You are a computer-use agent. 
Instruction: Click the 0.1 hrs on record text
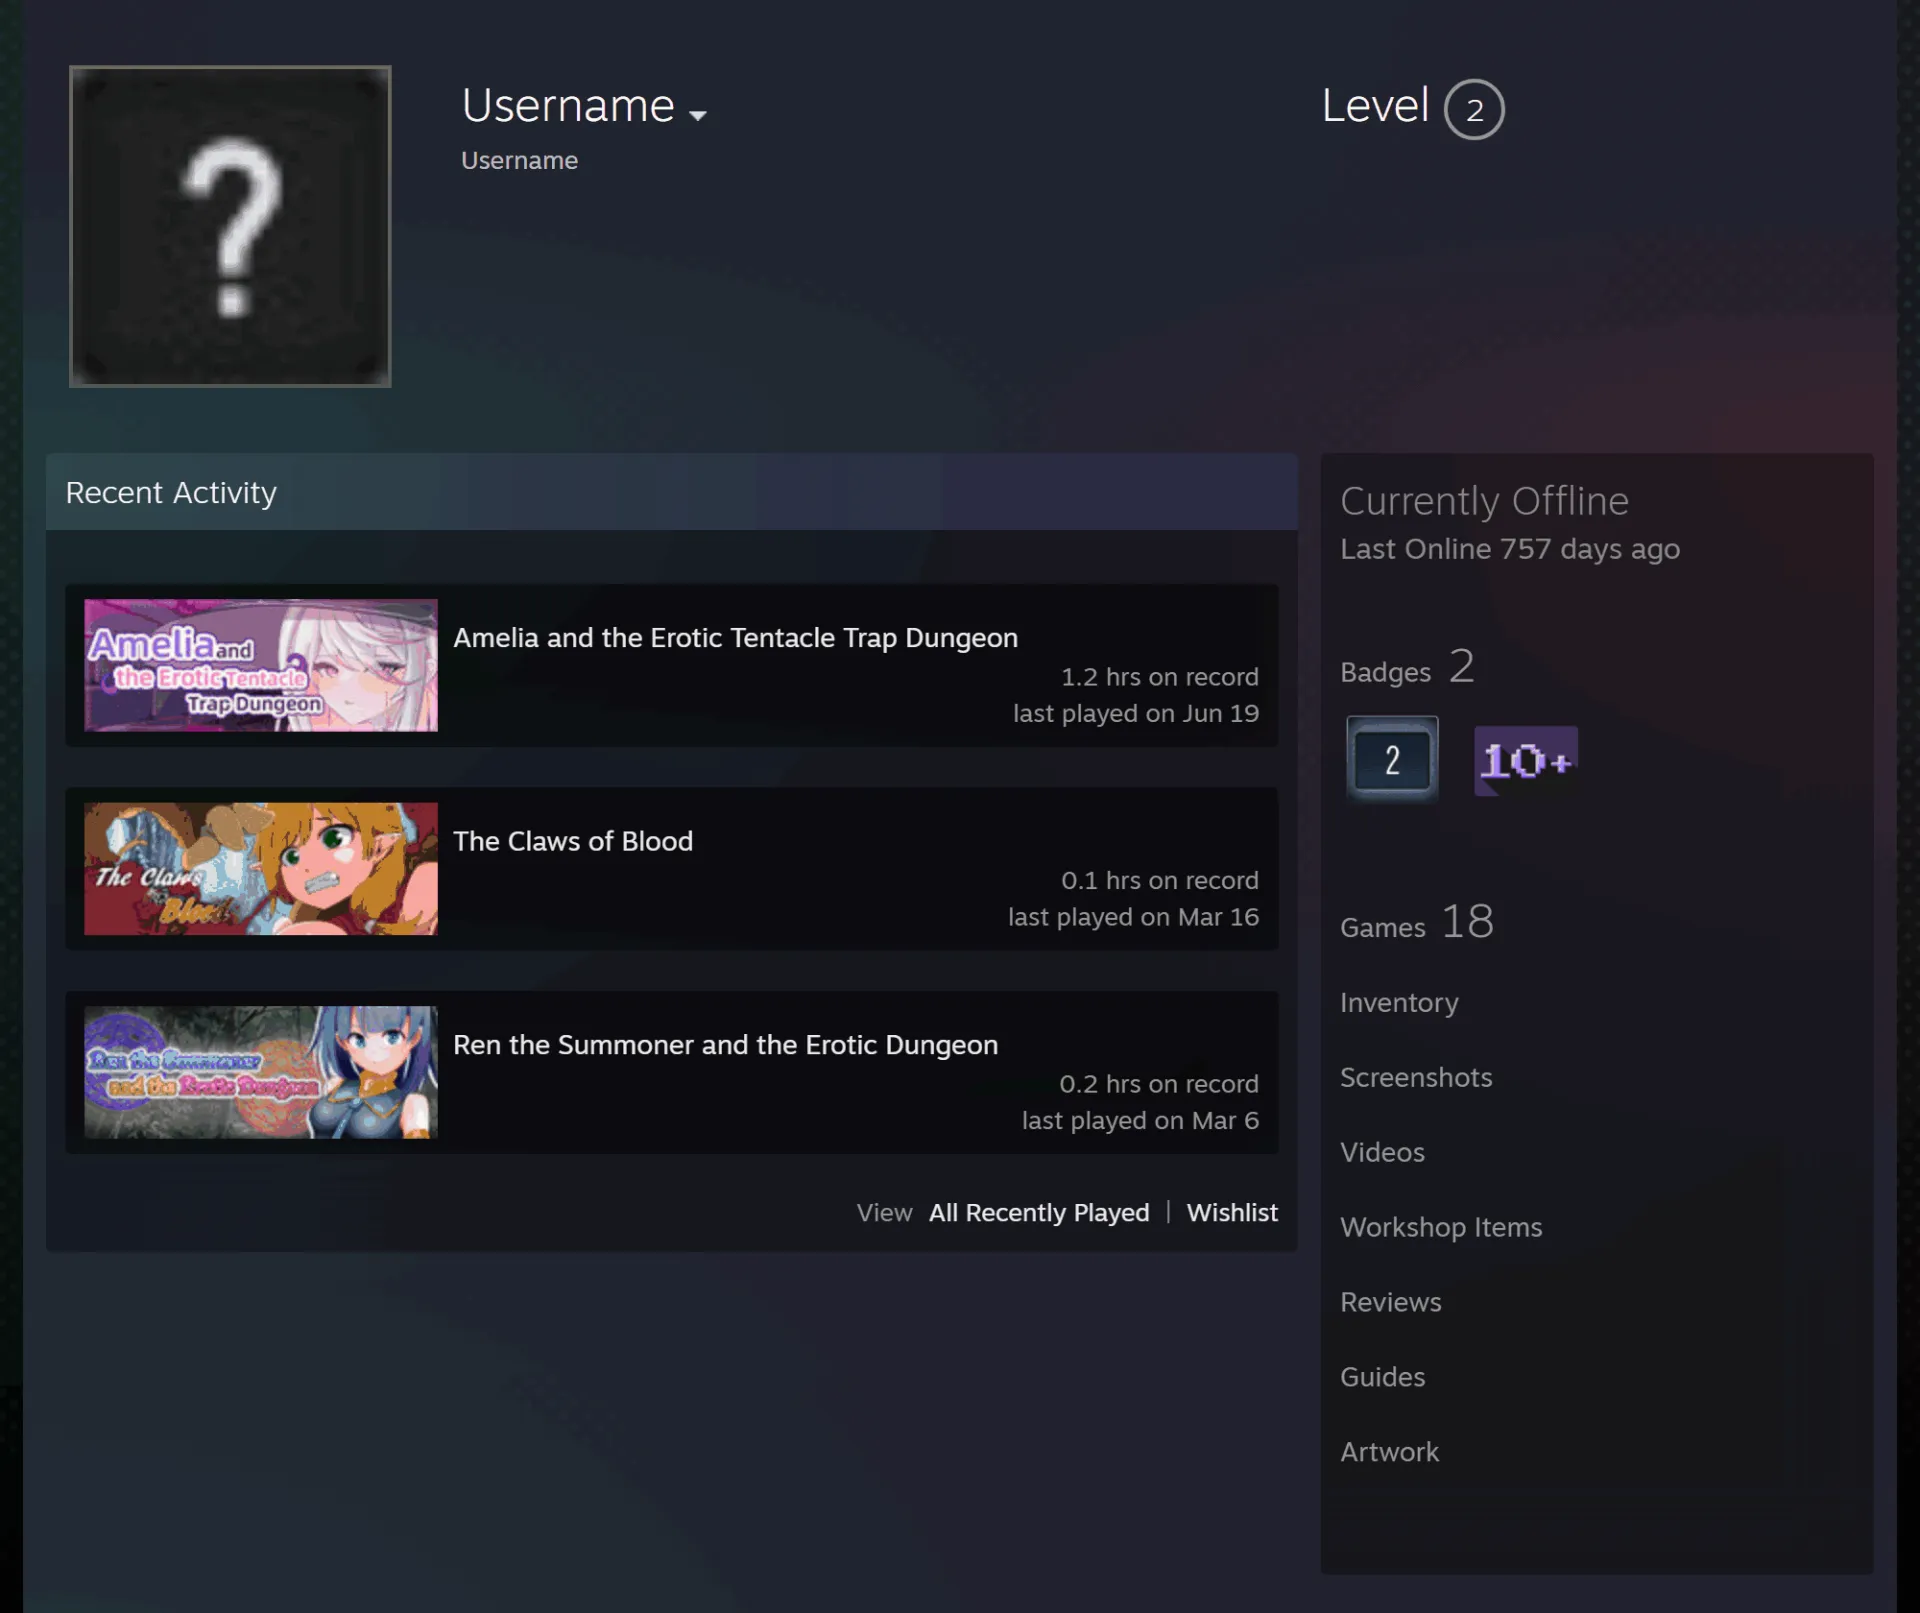click(x=1159, y=881)
